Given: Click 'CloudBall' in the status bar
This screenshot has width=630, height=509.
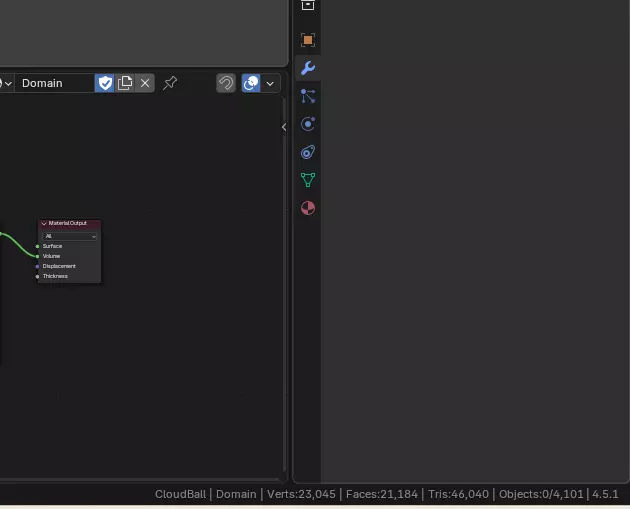Looking at the screenshot, I should tap(180, 494).
